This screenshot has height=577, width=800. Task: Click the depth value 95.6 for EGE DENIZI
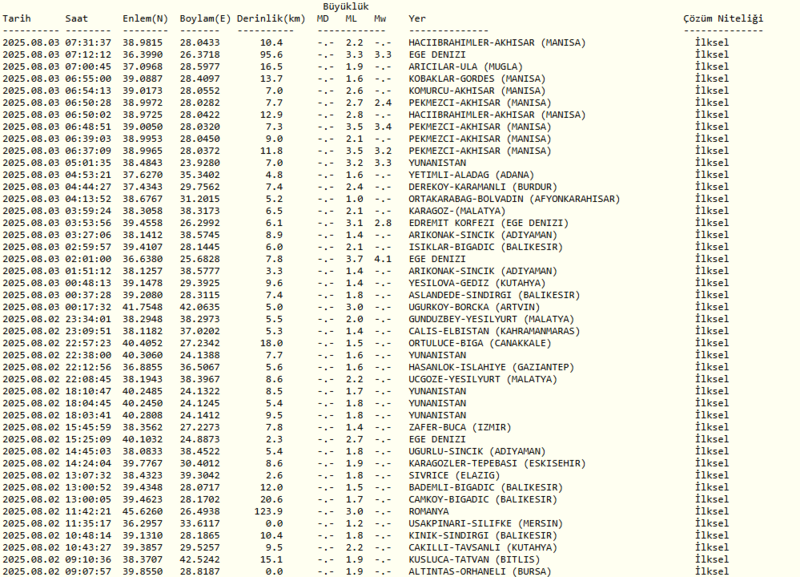pos(271,55)
